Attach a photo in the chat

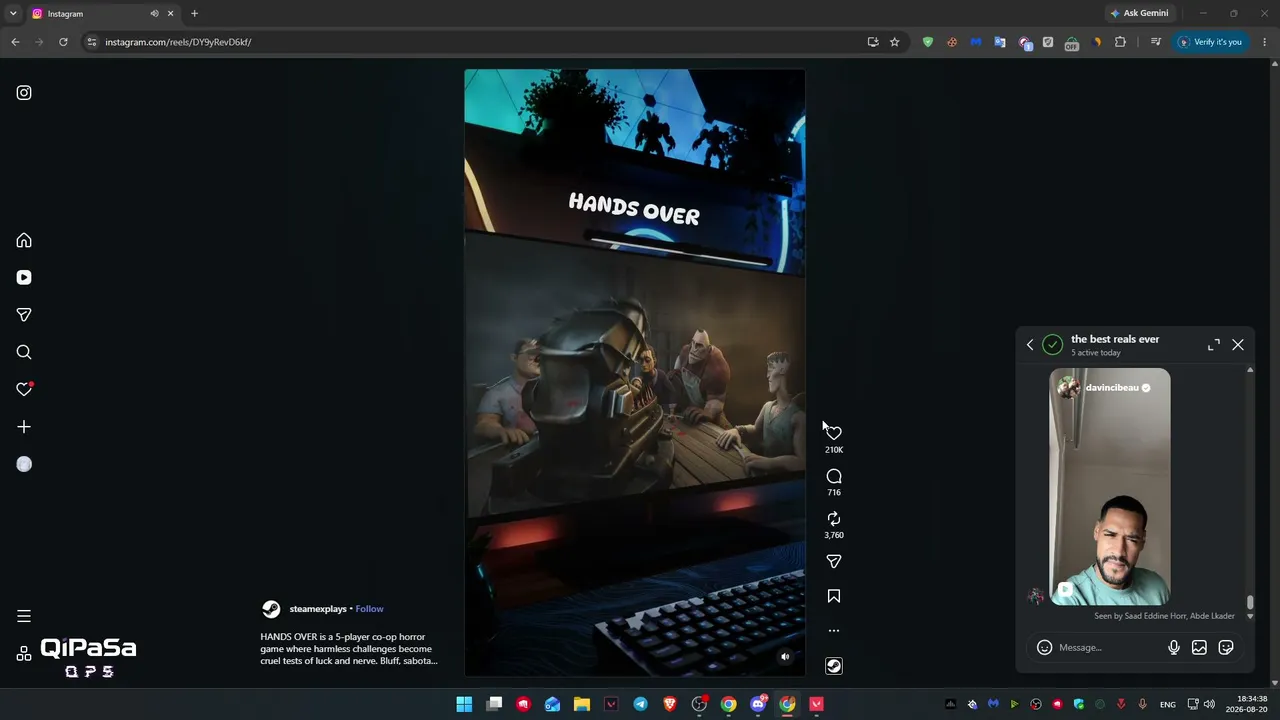[x=1200, y=648]
